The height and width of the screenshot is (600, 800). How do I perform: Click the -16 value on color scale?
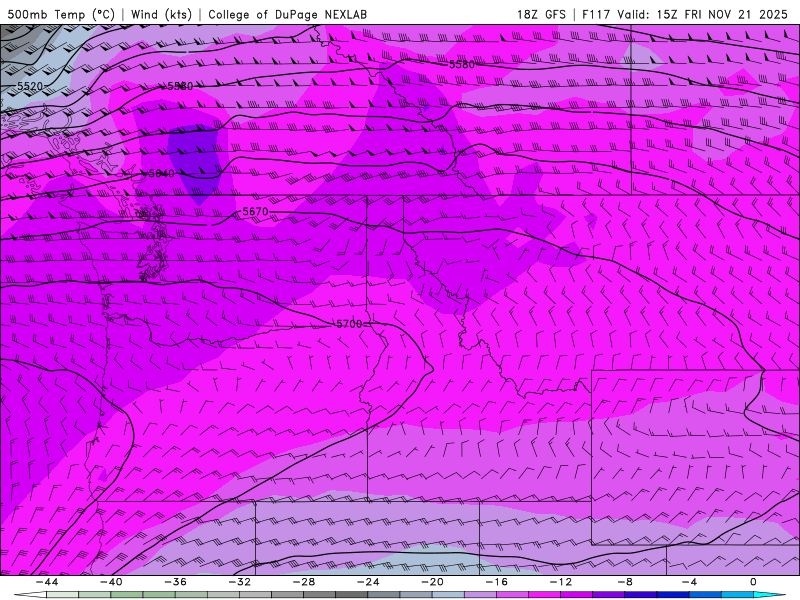pyautogui.click(x=497, y=582)
